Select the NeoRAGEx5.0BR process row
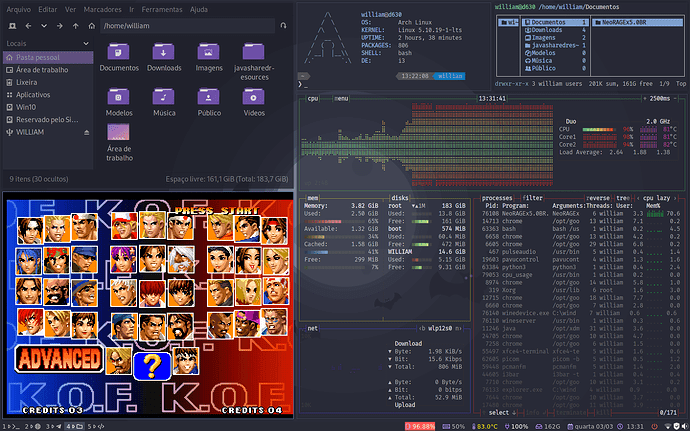 coord(581,214)
